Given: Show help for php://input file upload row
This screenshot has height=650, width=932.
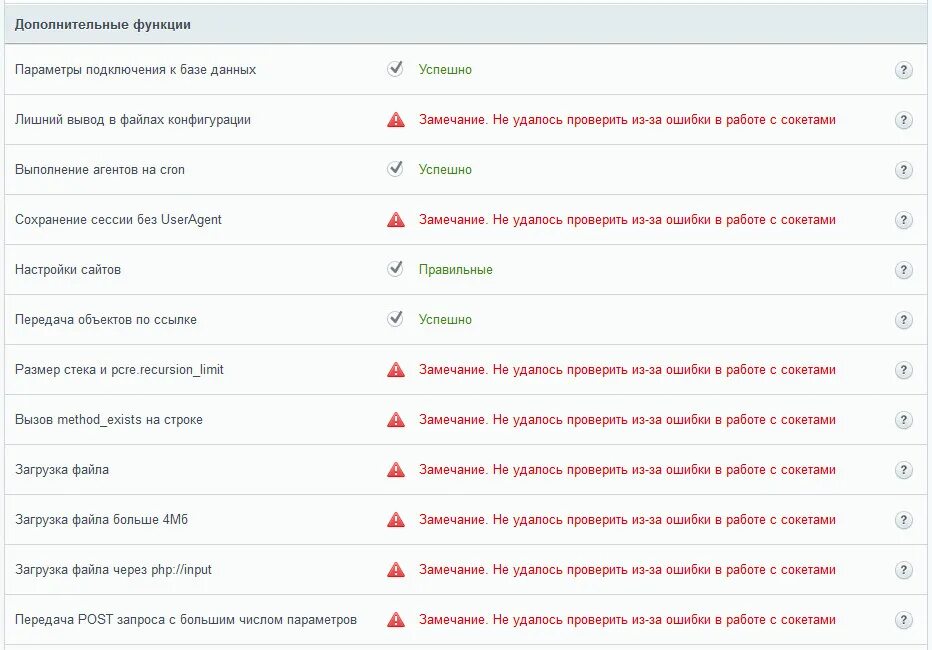Looking at the screenshot, I should coord(903,570).
